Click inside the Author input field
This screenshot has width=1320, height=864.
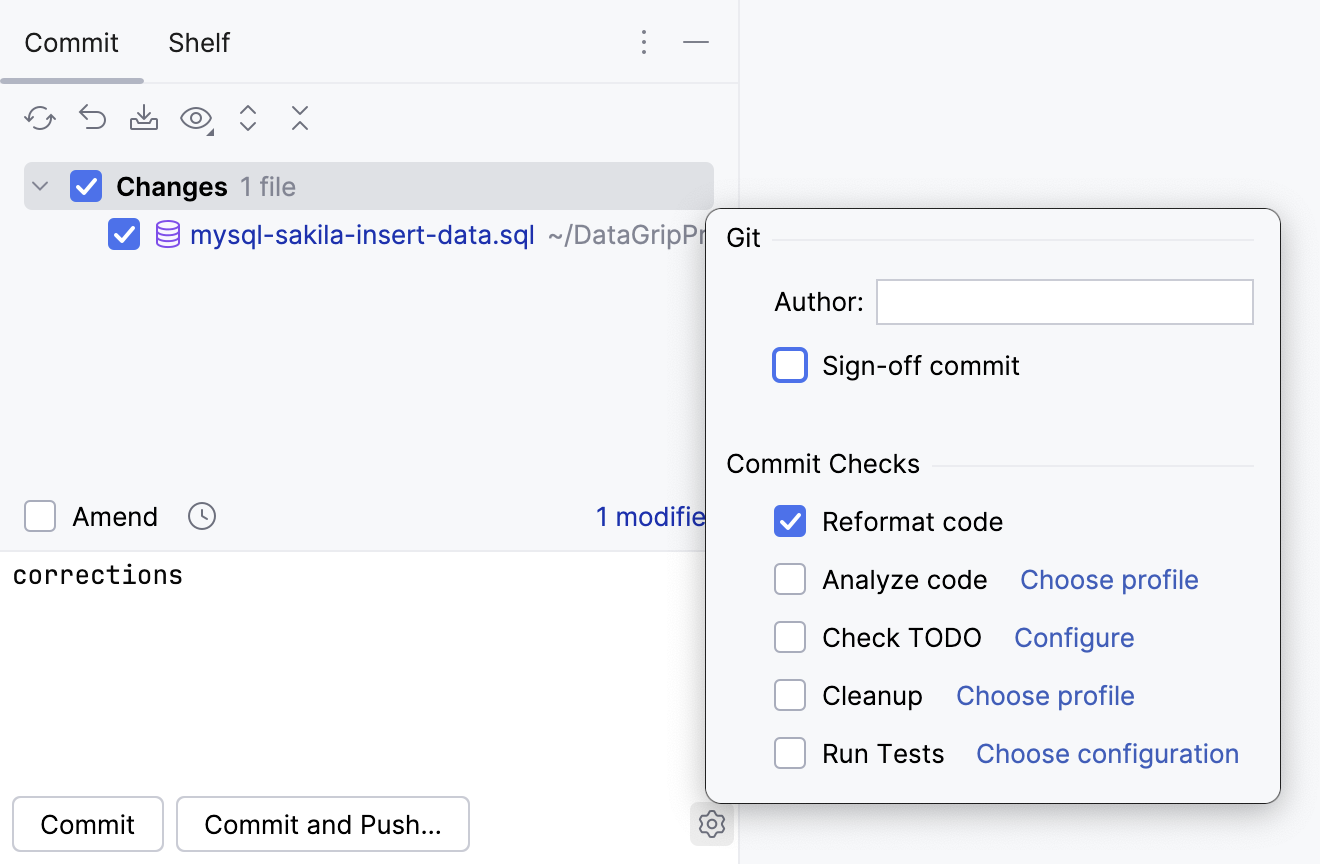tap(1064, 301)
